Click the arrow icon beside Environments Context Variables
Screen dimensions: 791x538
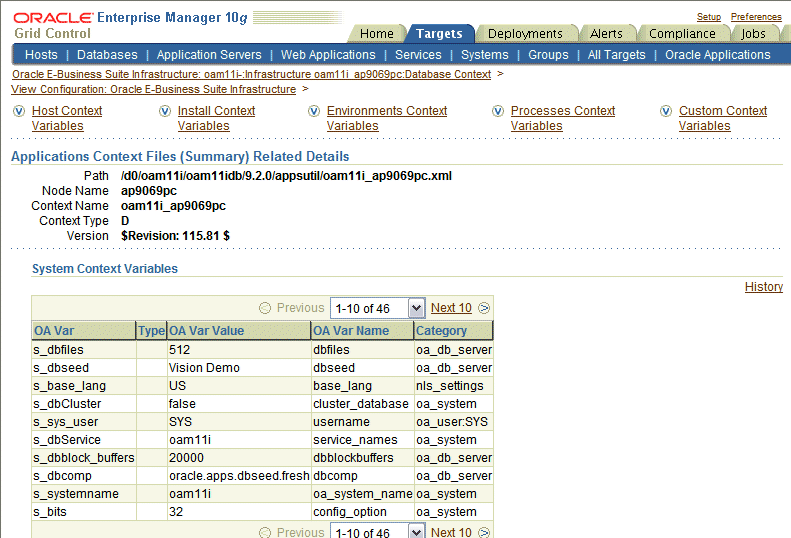[x=314, y=111]
